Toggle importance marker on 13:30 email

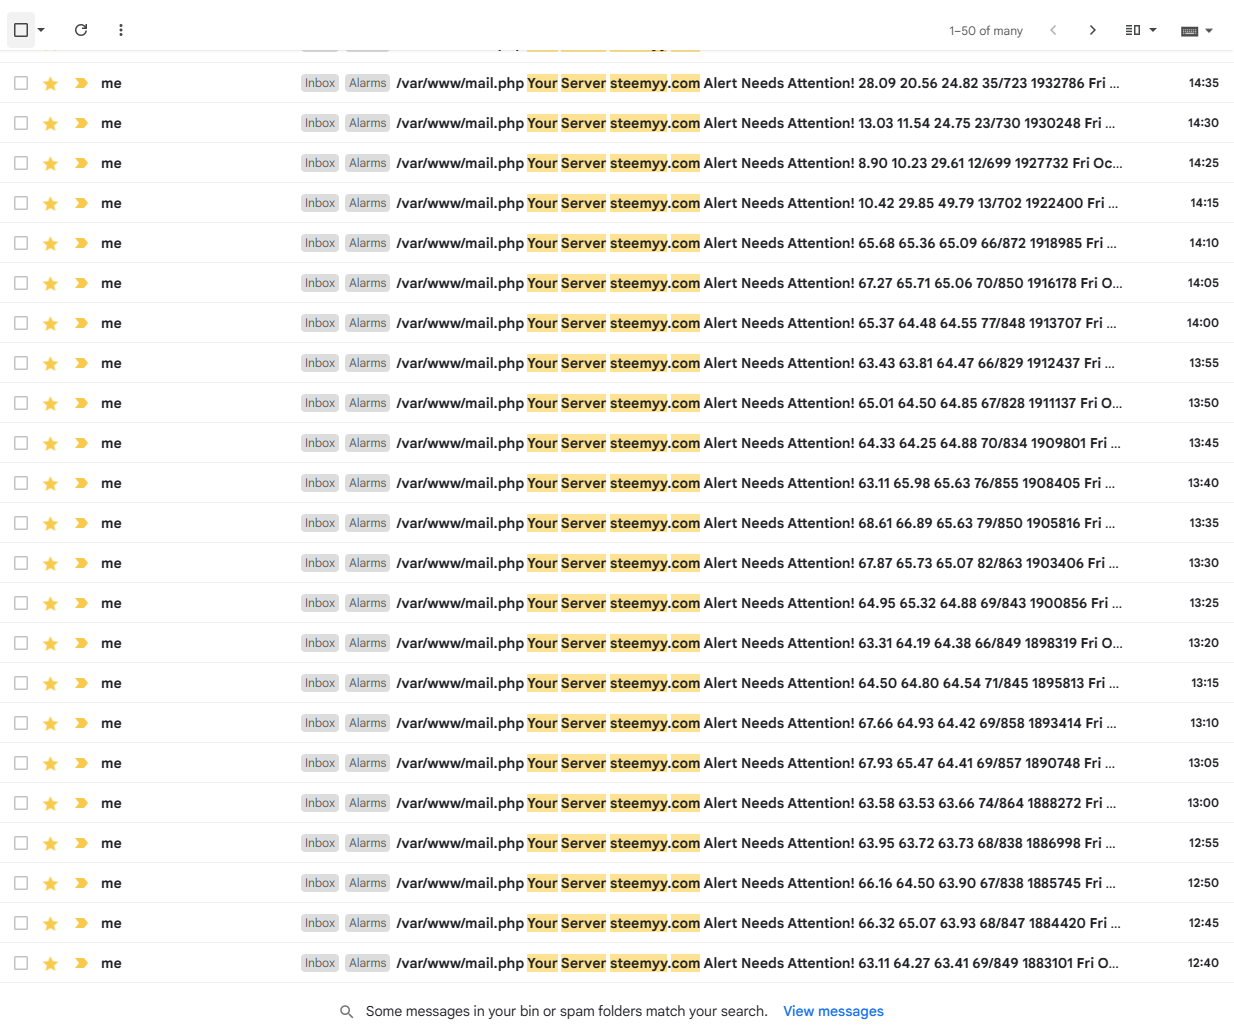point(81,563)
